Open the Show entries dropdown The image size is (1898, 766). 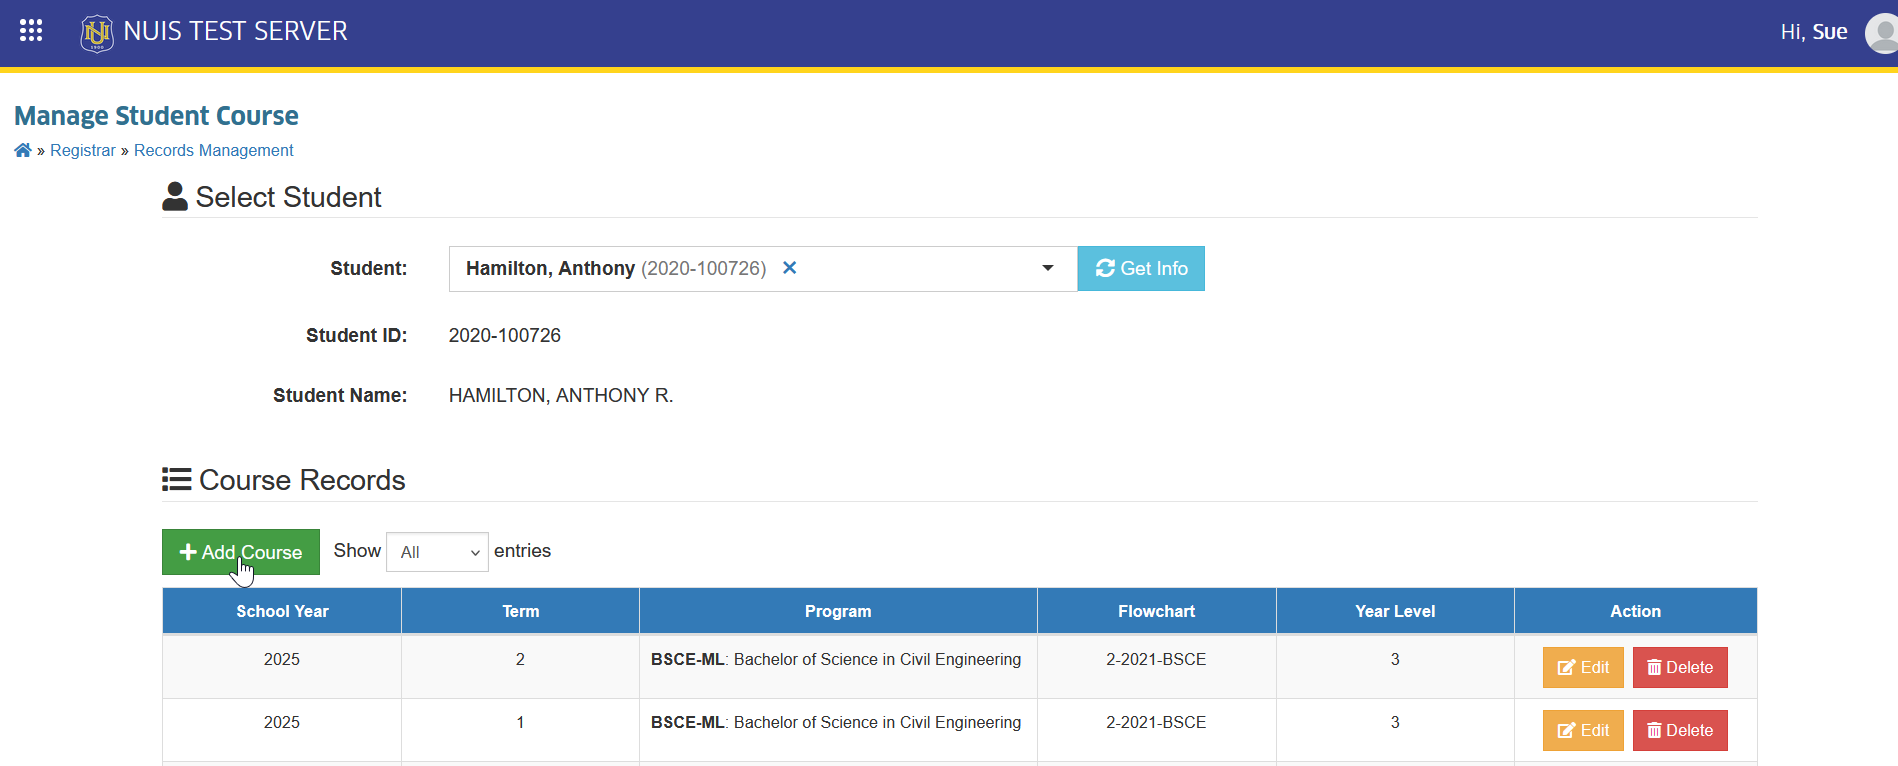437,552
